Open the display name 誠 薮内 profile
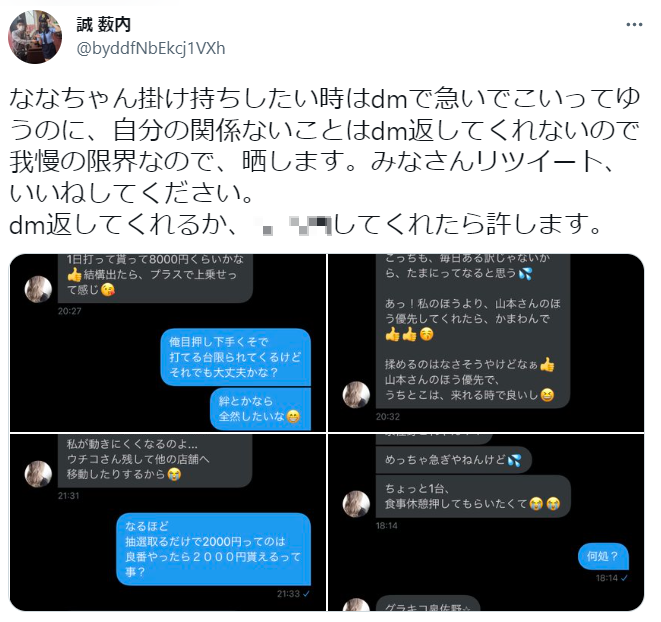Viewport: 661px width, 622px height. pyautogui.click(x=104, y=24)
